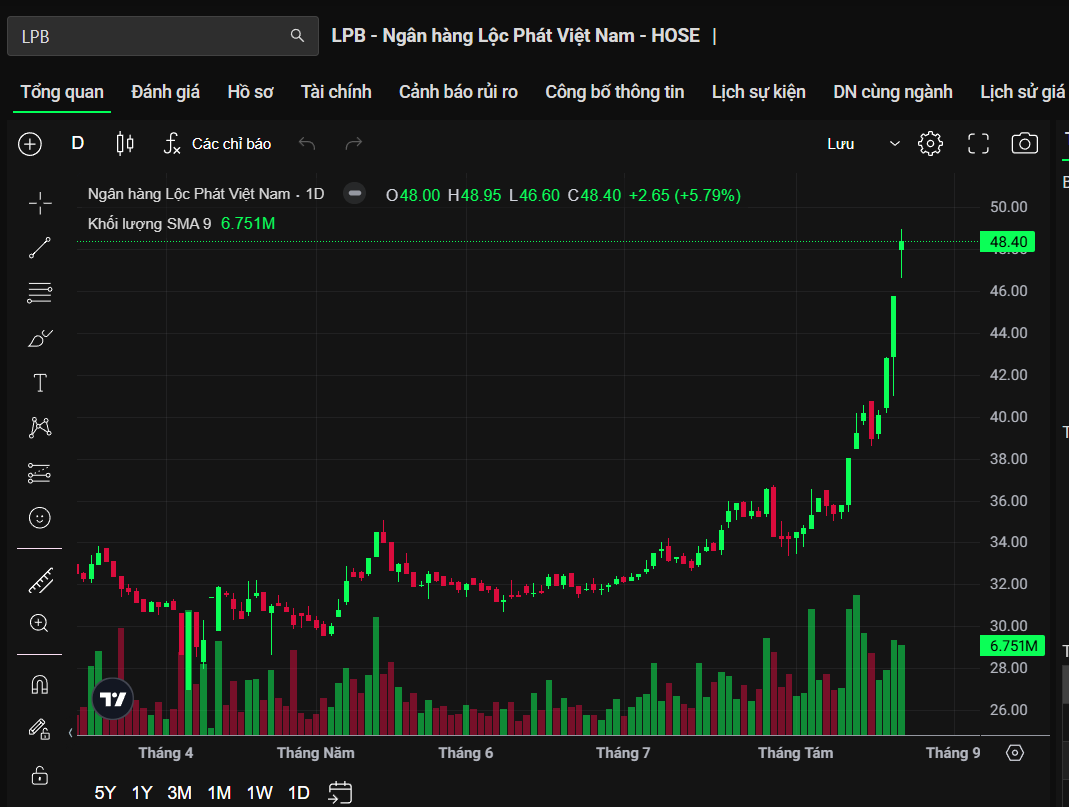The height and width of the screenshot is (807, 1069).
Task: Open time axis settings hexagon icon
Action: click(x=1015, y=753)
